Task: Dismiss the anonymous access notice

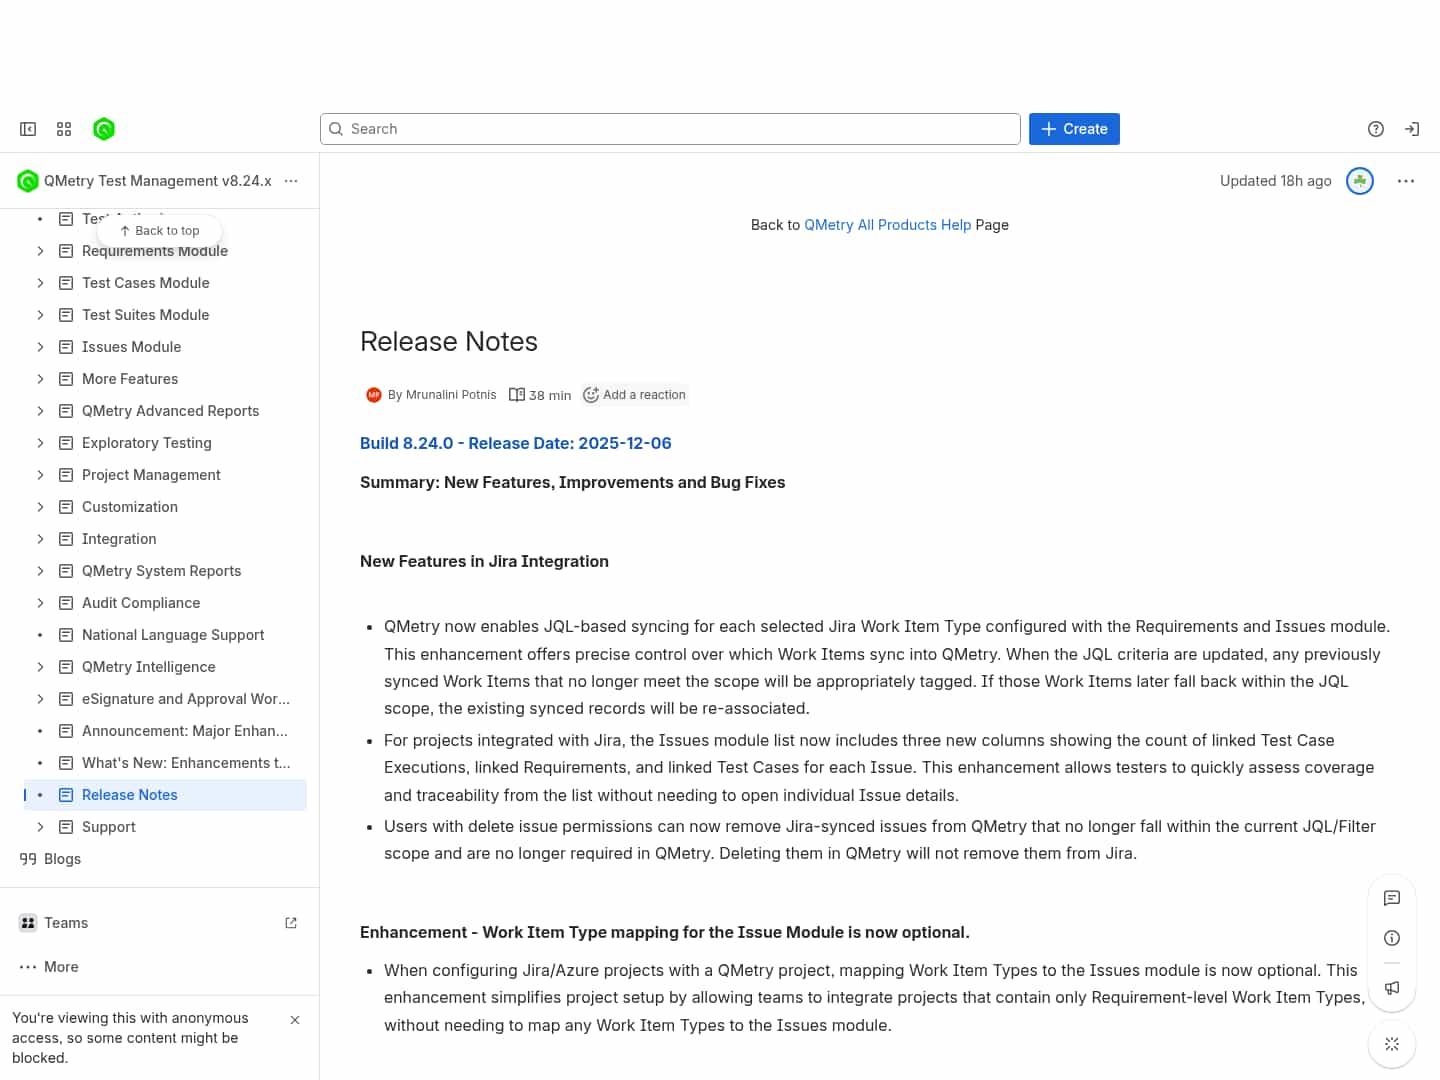Action: coord(295,1020)
